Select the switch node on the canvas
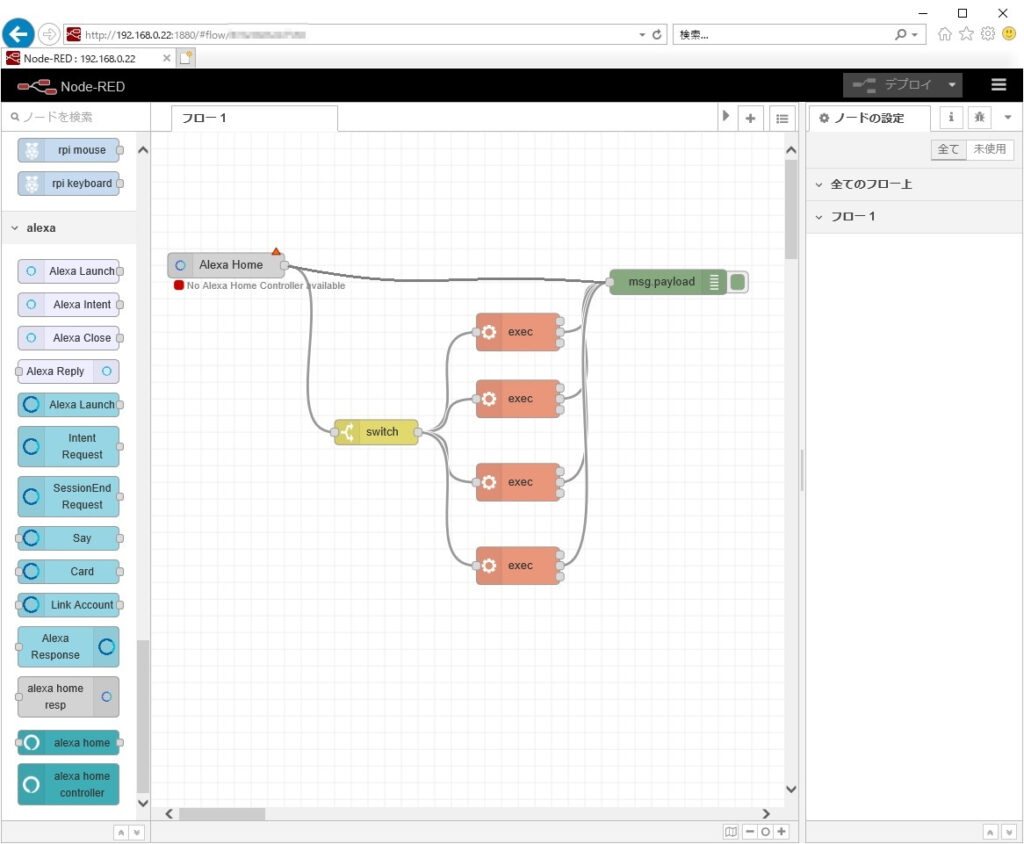The height and width of the screenshot is (844, 1024). (x=376, y=432)
